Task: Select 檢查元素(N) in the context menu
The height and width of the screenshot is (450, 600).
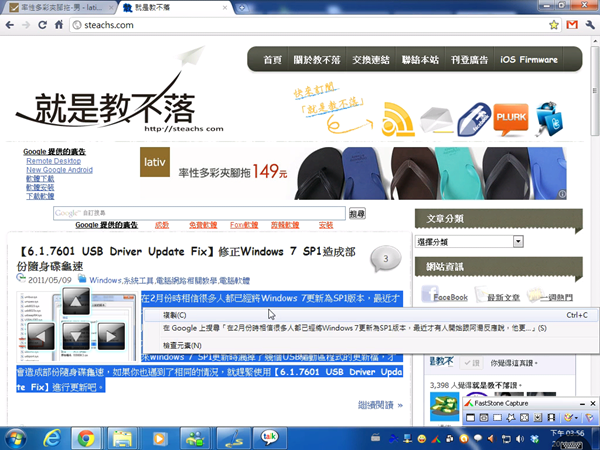Action: pos(370,346)
